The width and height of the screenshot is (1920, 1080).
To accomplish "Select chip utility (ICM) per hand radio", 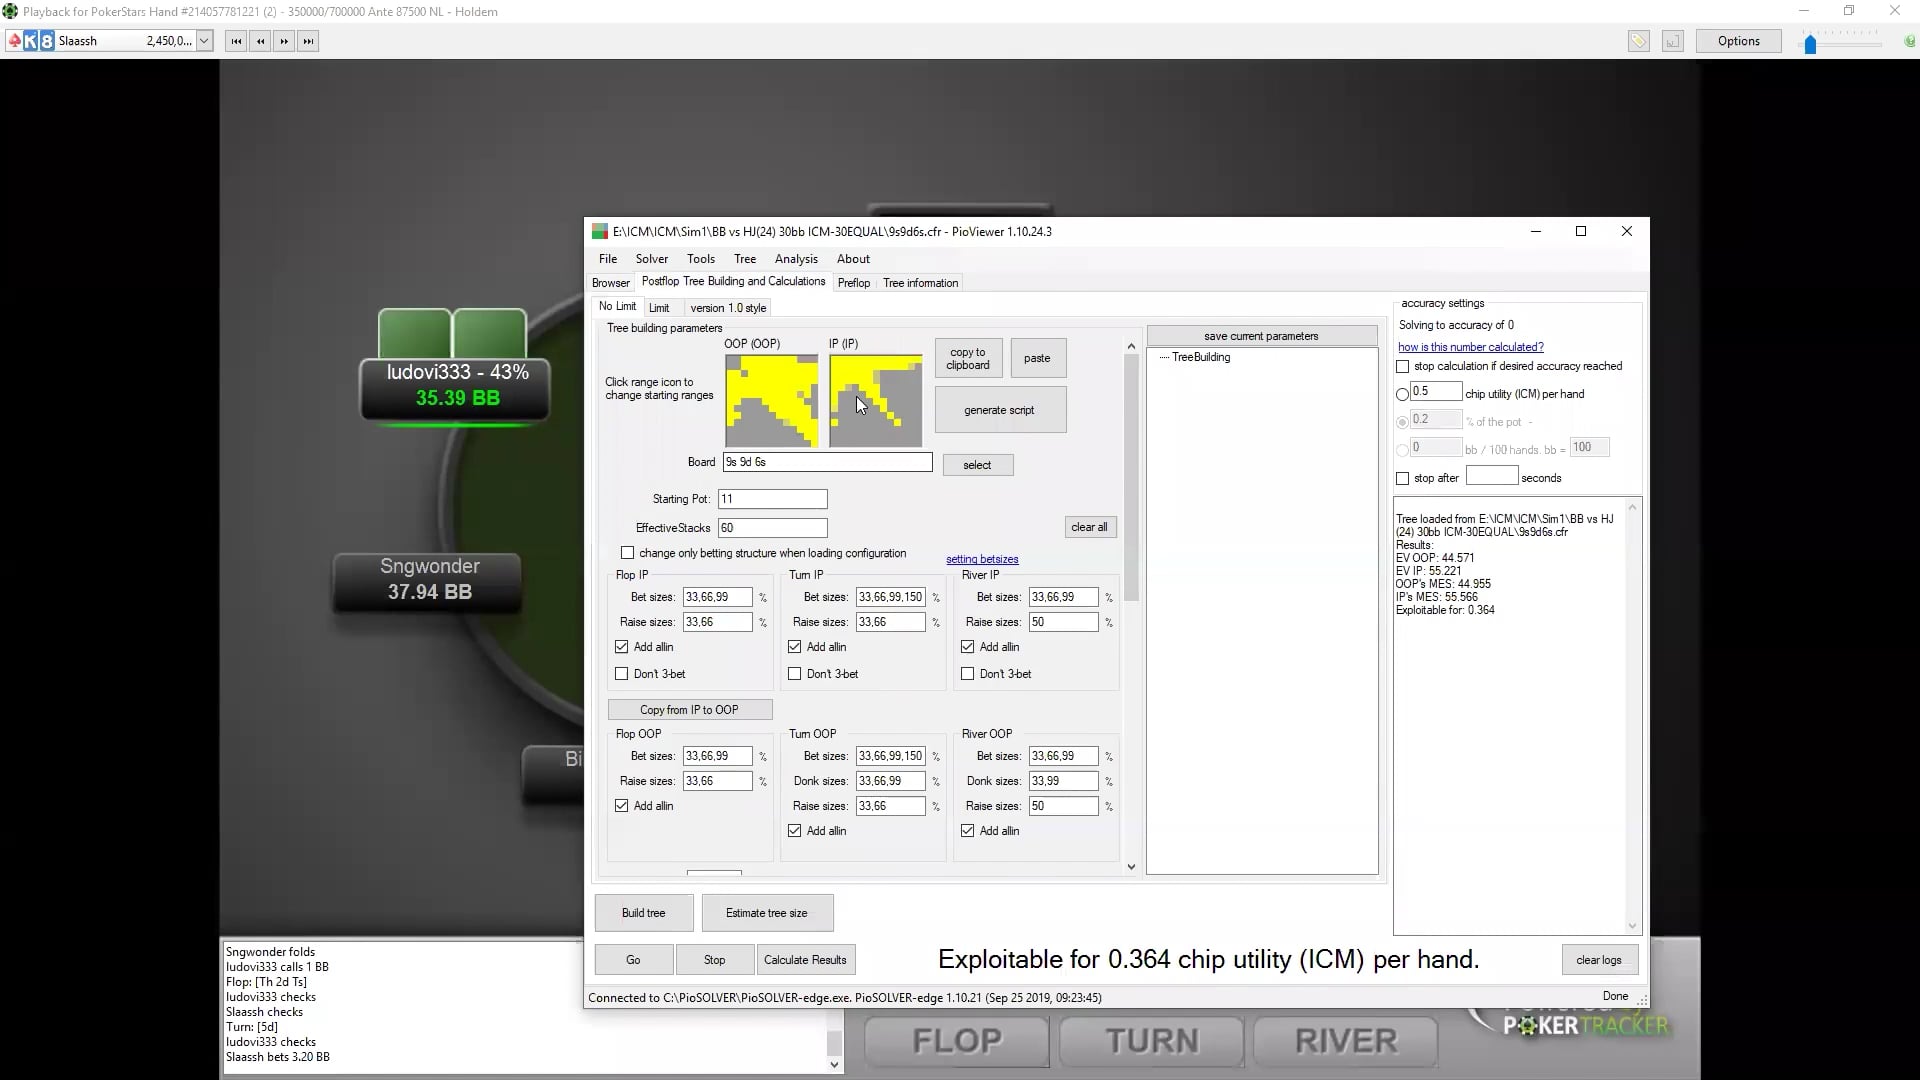I will click(1403, 394).
